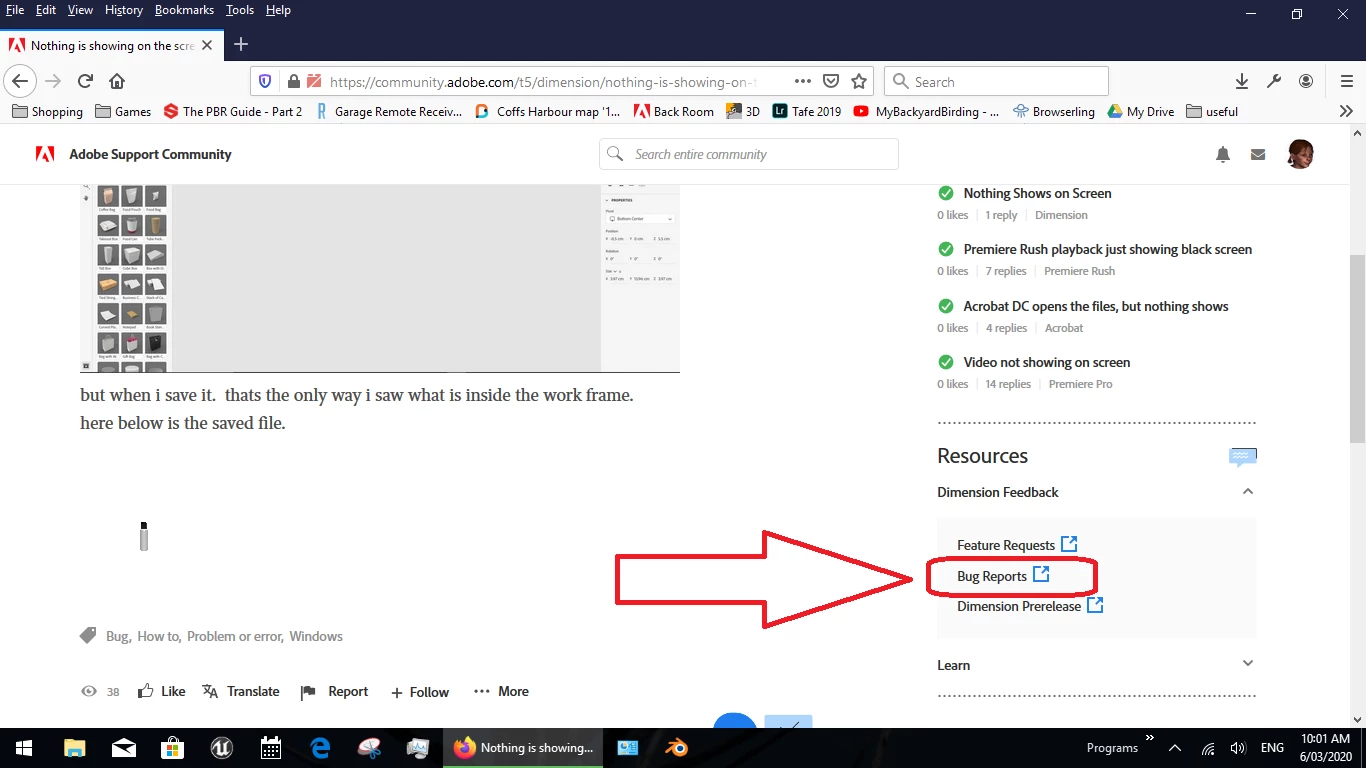Viewport: 1366px width, 768px height.
Task: Open the Dimension Prerelease link
Action: pos(1030,606)
